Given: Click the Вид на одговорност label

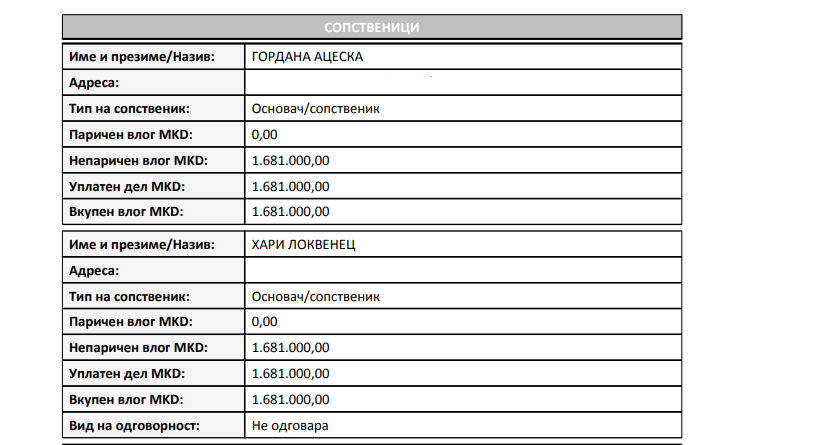Looking at the screenshot, I should point(135,426).
